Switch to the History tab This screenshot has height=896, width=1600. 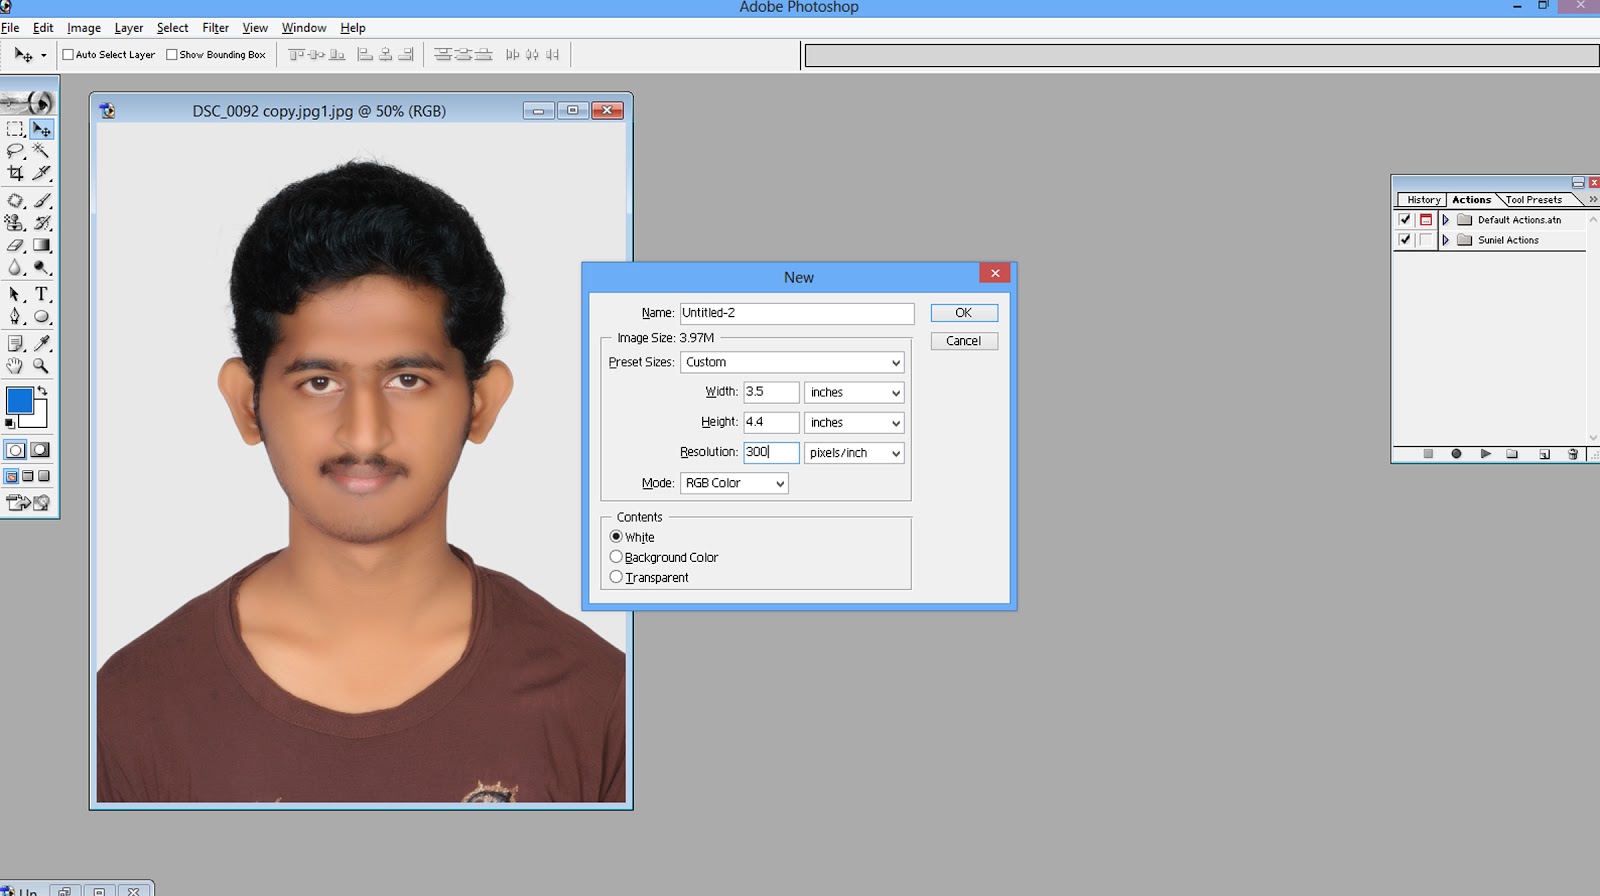(x=1423, y=200)
